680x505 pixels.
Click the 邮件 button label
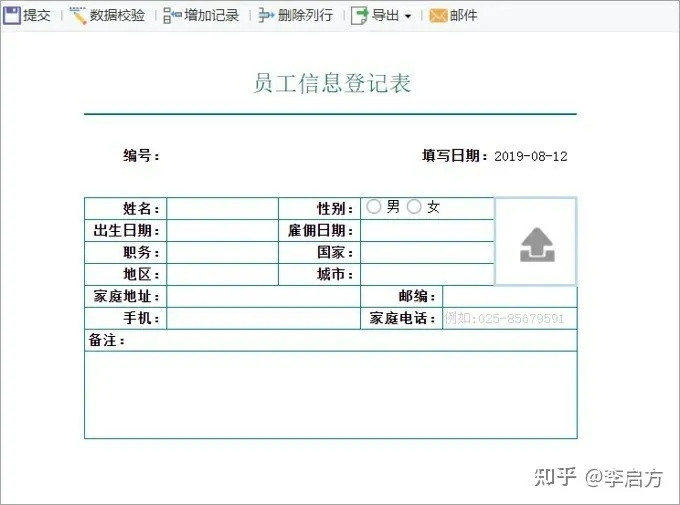pyautogui.click(x=463, y=16)
